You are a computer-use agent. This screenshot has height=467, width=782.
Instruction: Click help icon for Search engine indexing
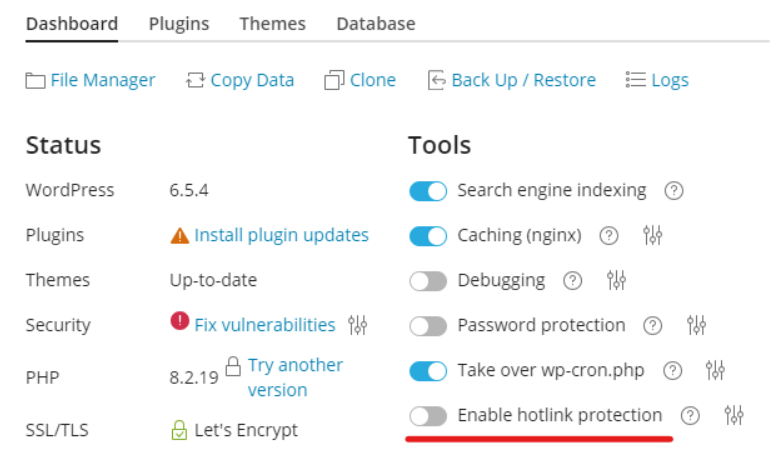pyautogui.click(x=674, y=191)
